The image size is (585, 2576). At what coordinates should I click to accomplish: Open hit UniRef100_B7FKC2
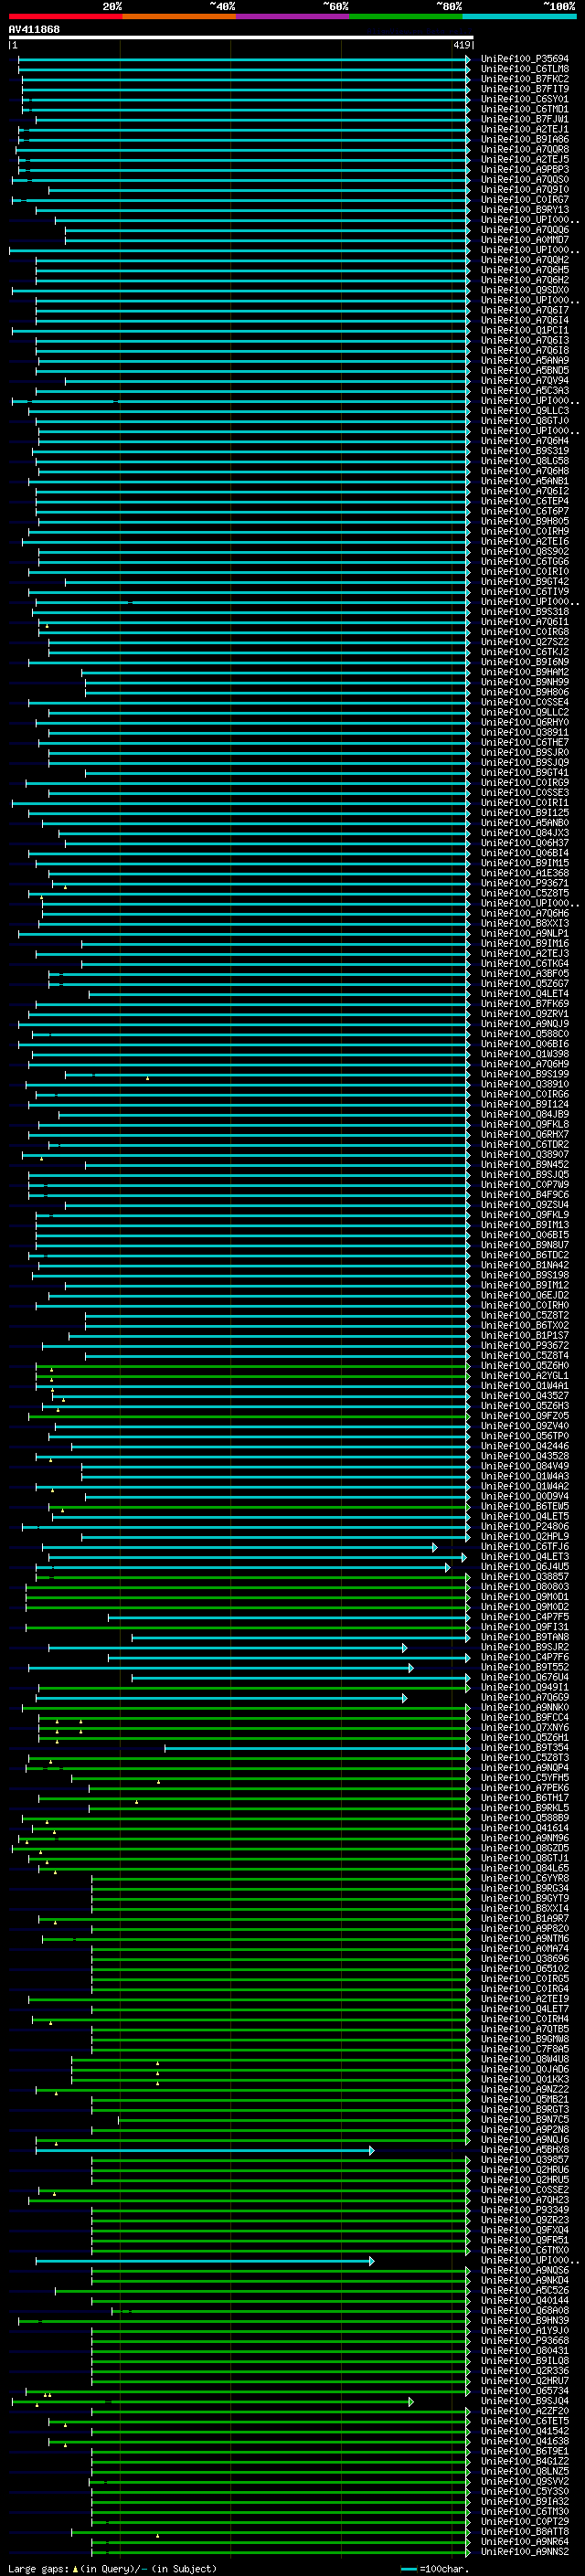(x=524, y=79)
